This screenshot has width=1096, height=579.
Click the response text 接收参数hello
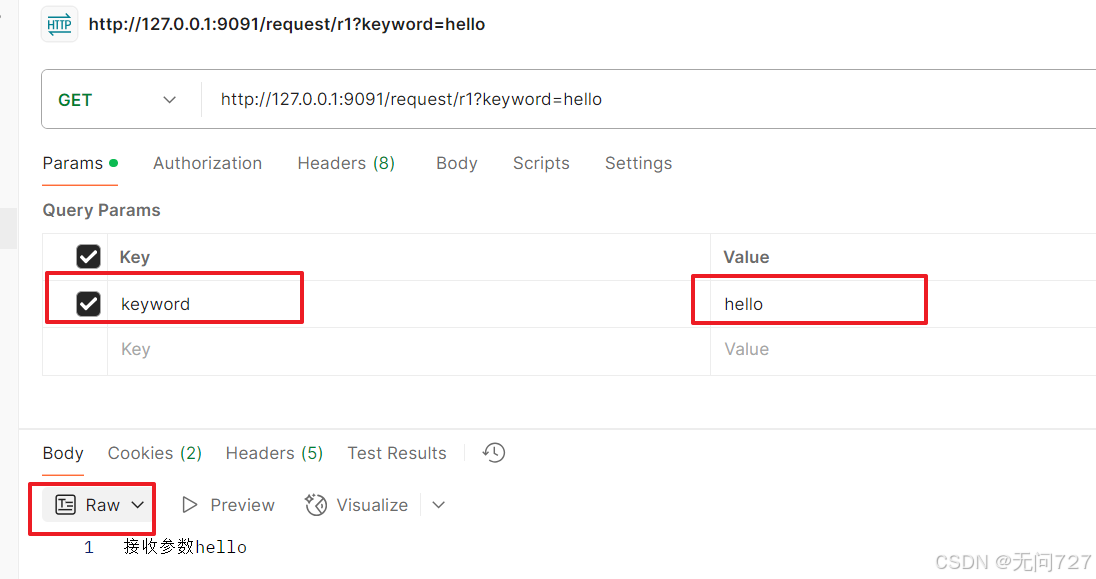(x=185, y=547)
